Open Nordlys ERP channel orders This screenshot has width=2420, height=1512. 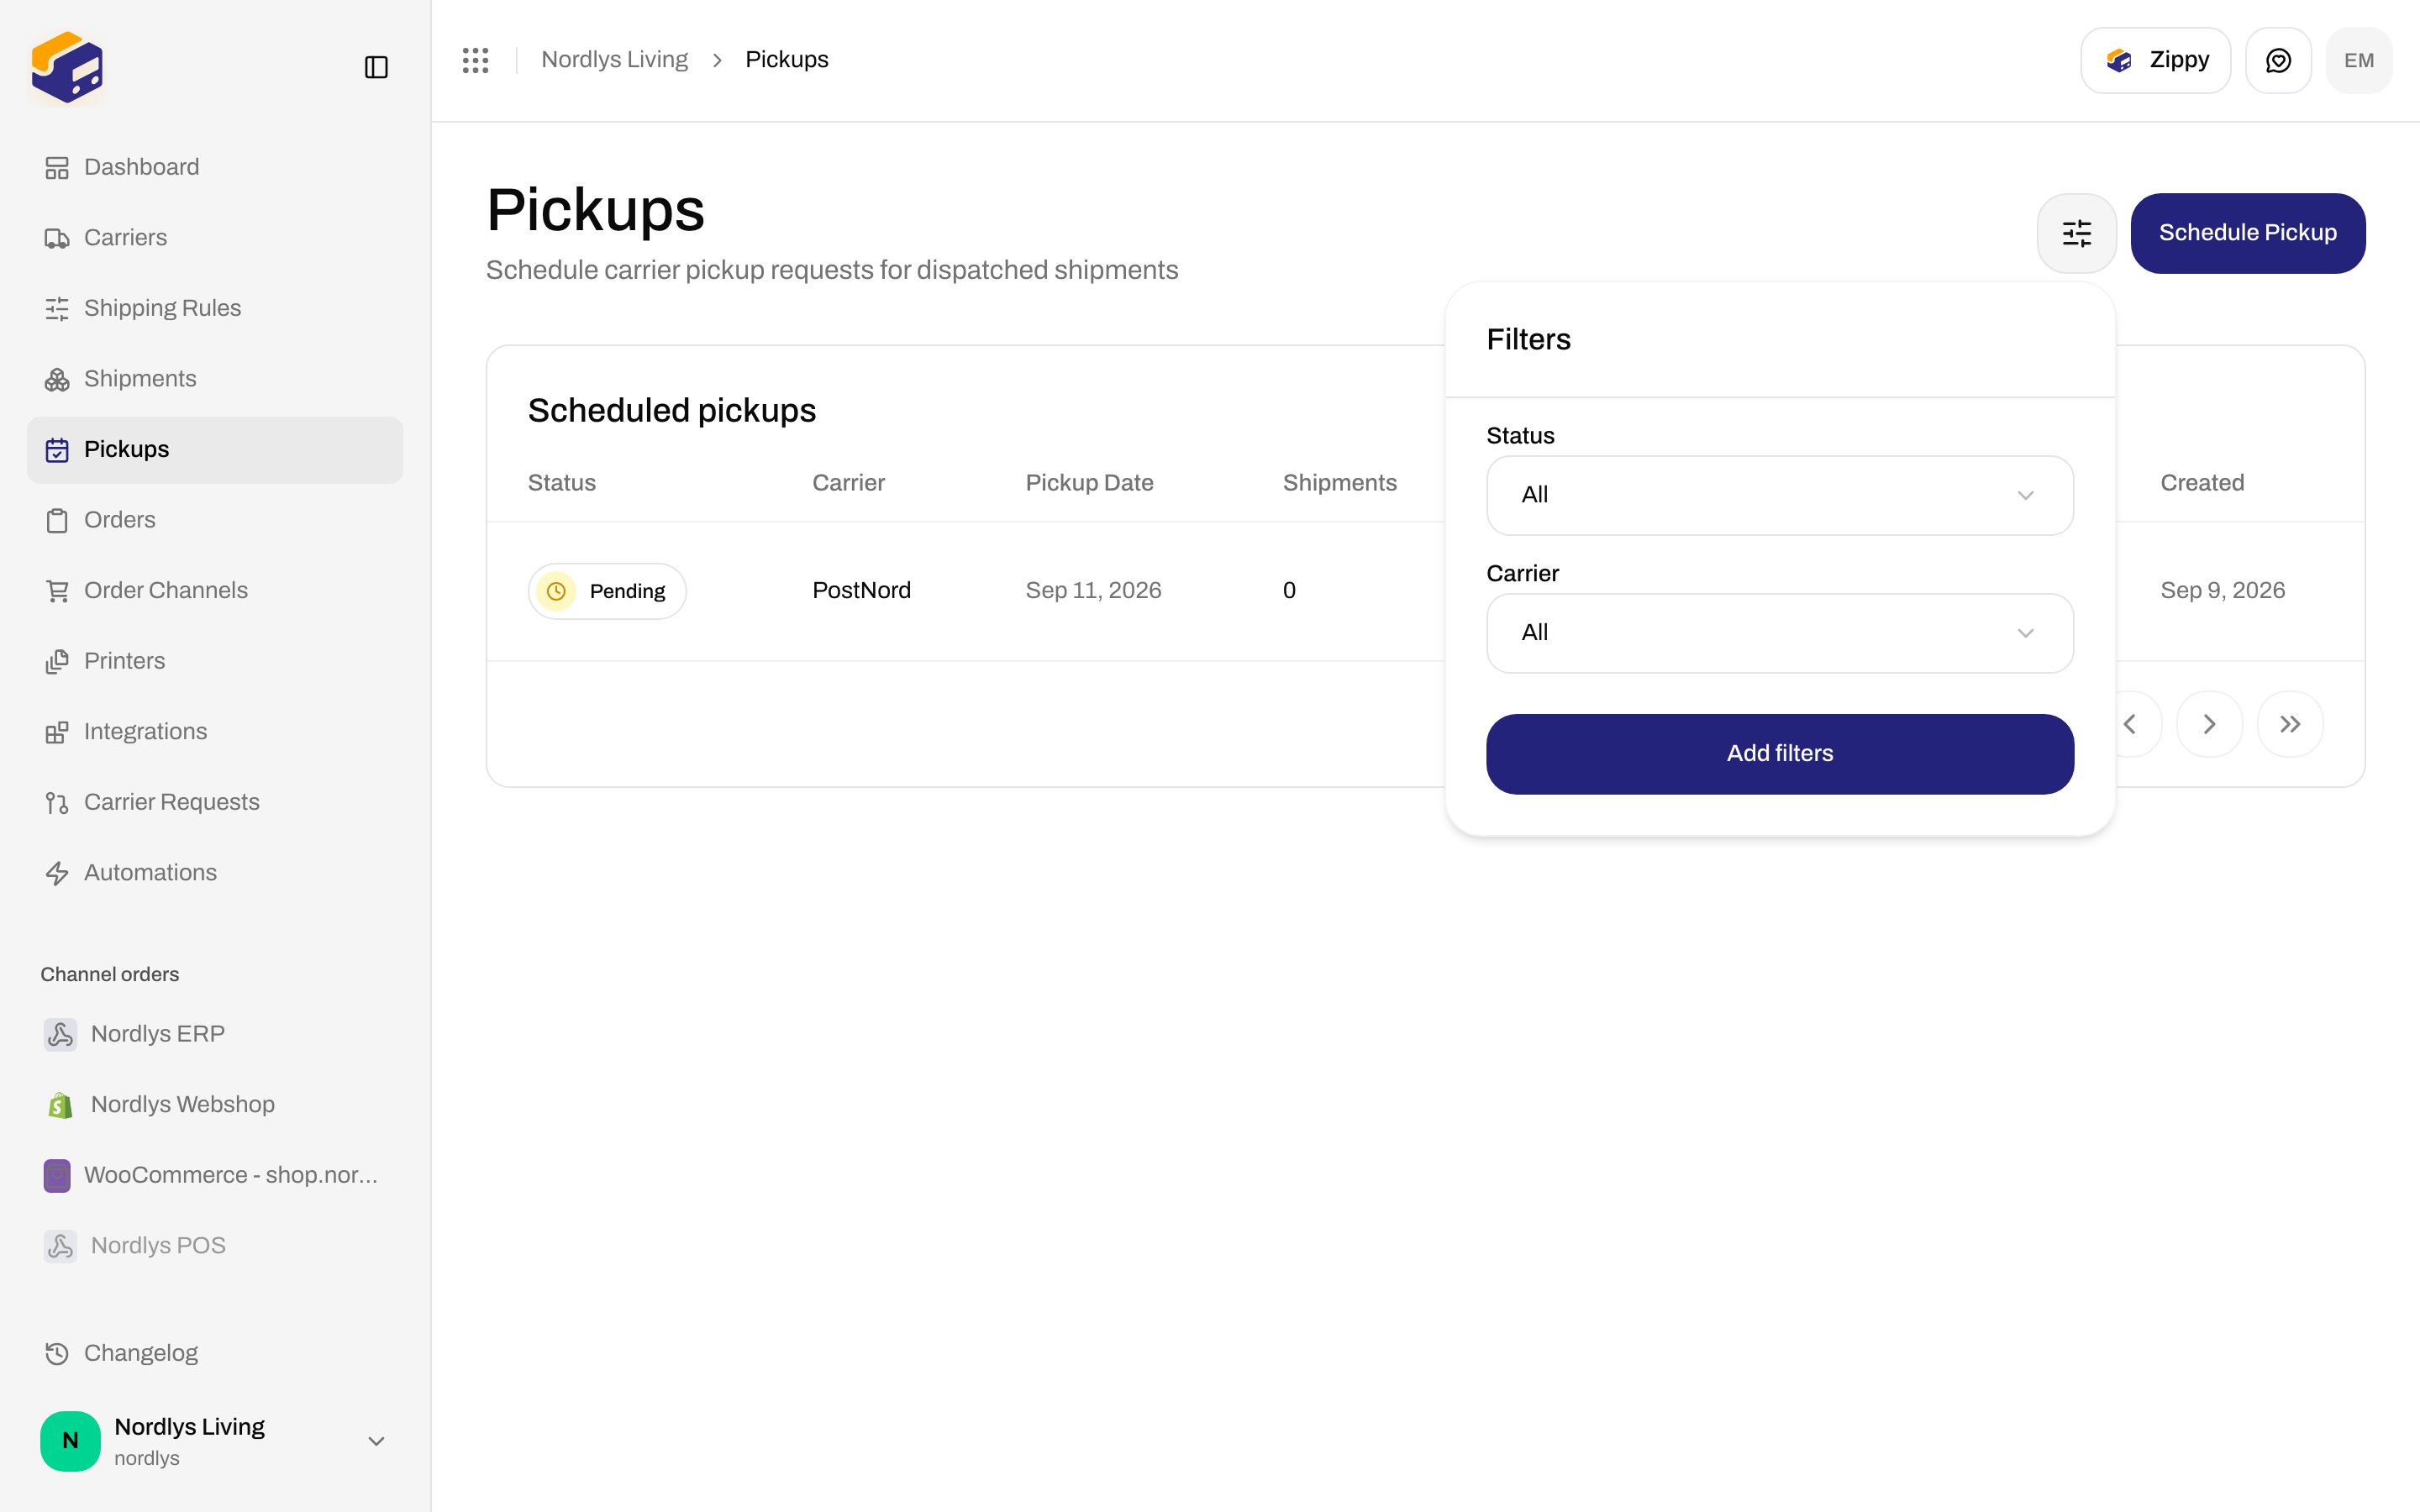pyautogui.click(x=215, y=1034)
